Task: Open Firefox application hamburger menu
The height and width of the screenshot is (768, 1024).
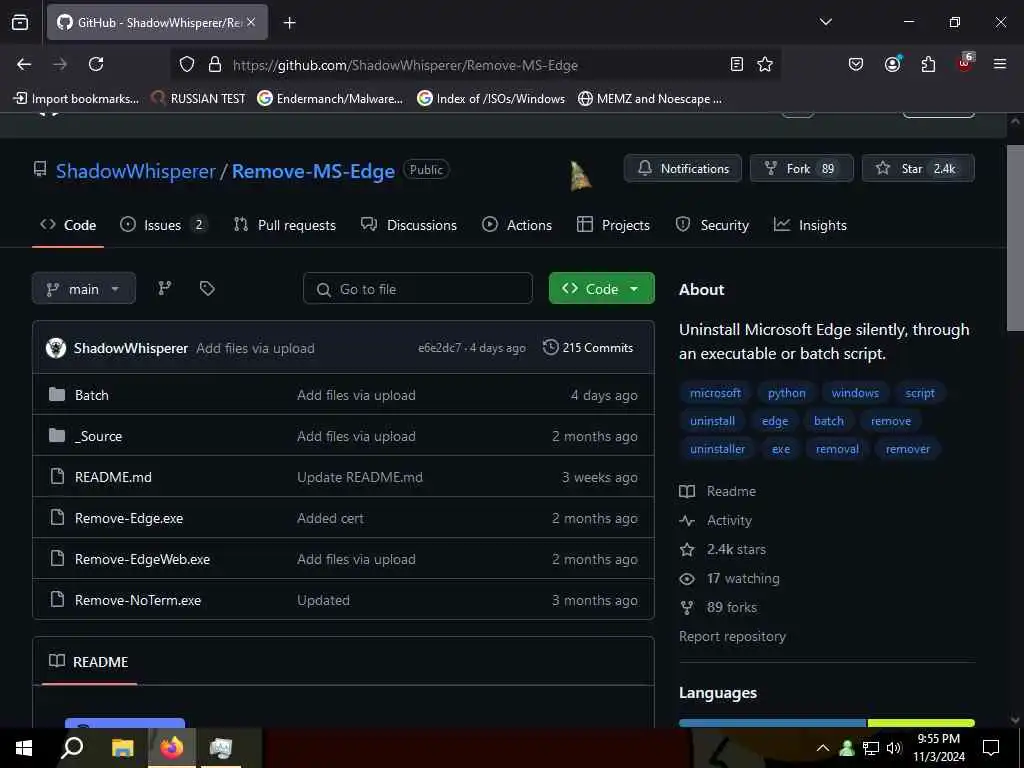Action: pos(1000,64)
